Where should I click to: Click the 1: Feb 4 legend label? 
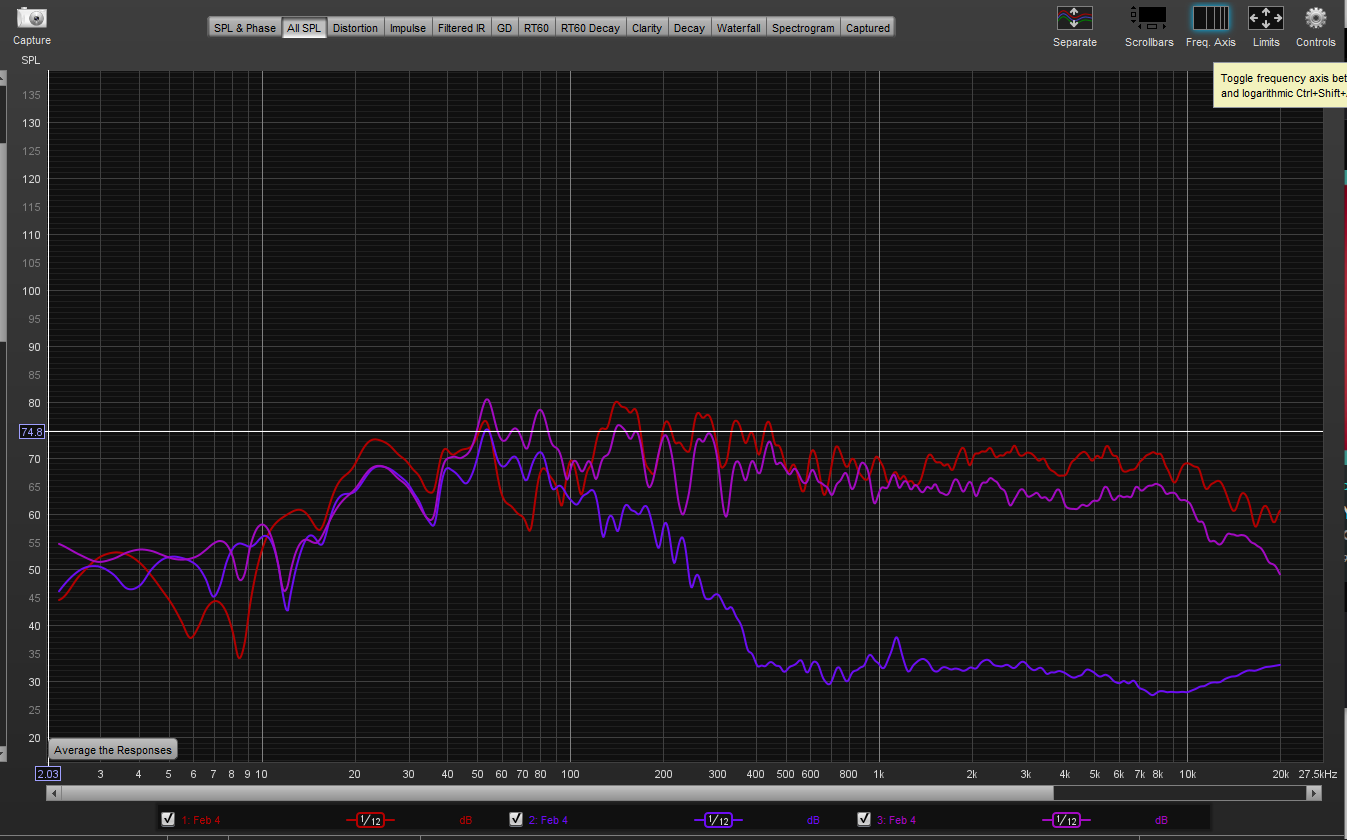(x=201, y=820)
